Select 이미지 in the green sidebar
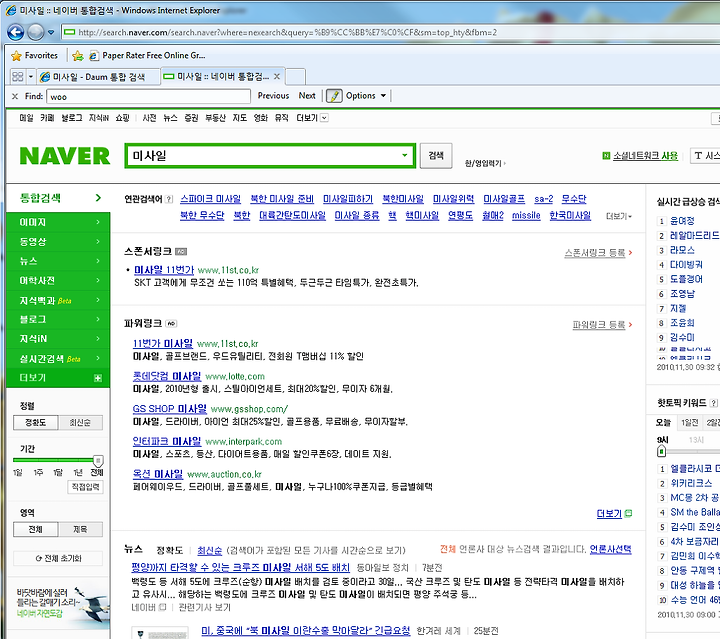Screen dimensions: 720x639 click(59, 222)
